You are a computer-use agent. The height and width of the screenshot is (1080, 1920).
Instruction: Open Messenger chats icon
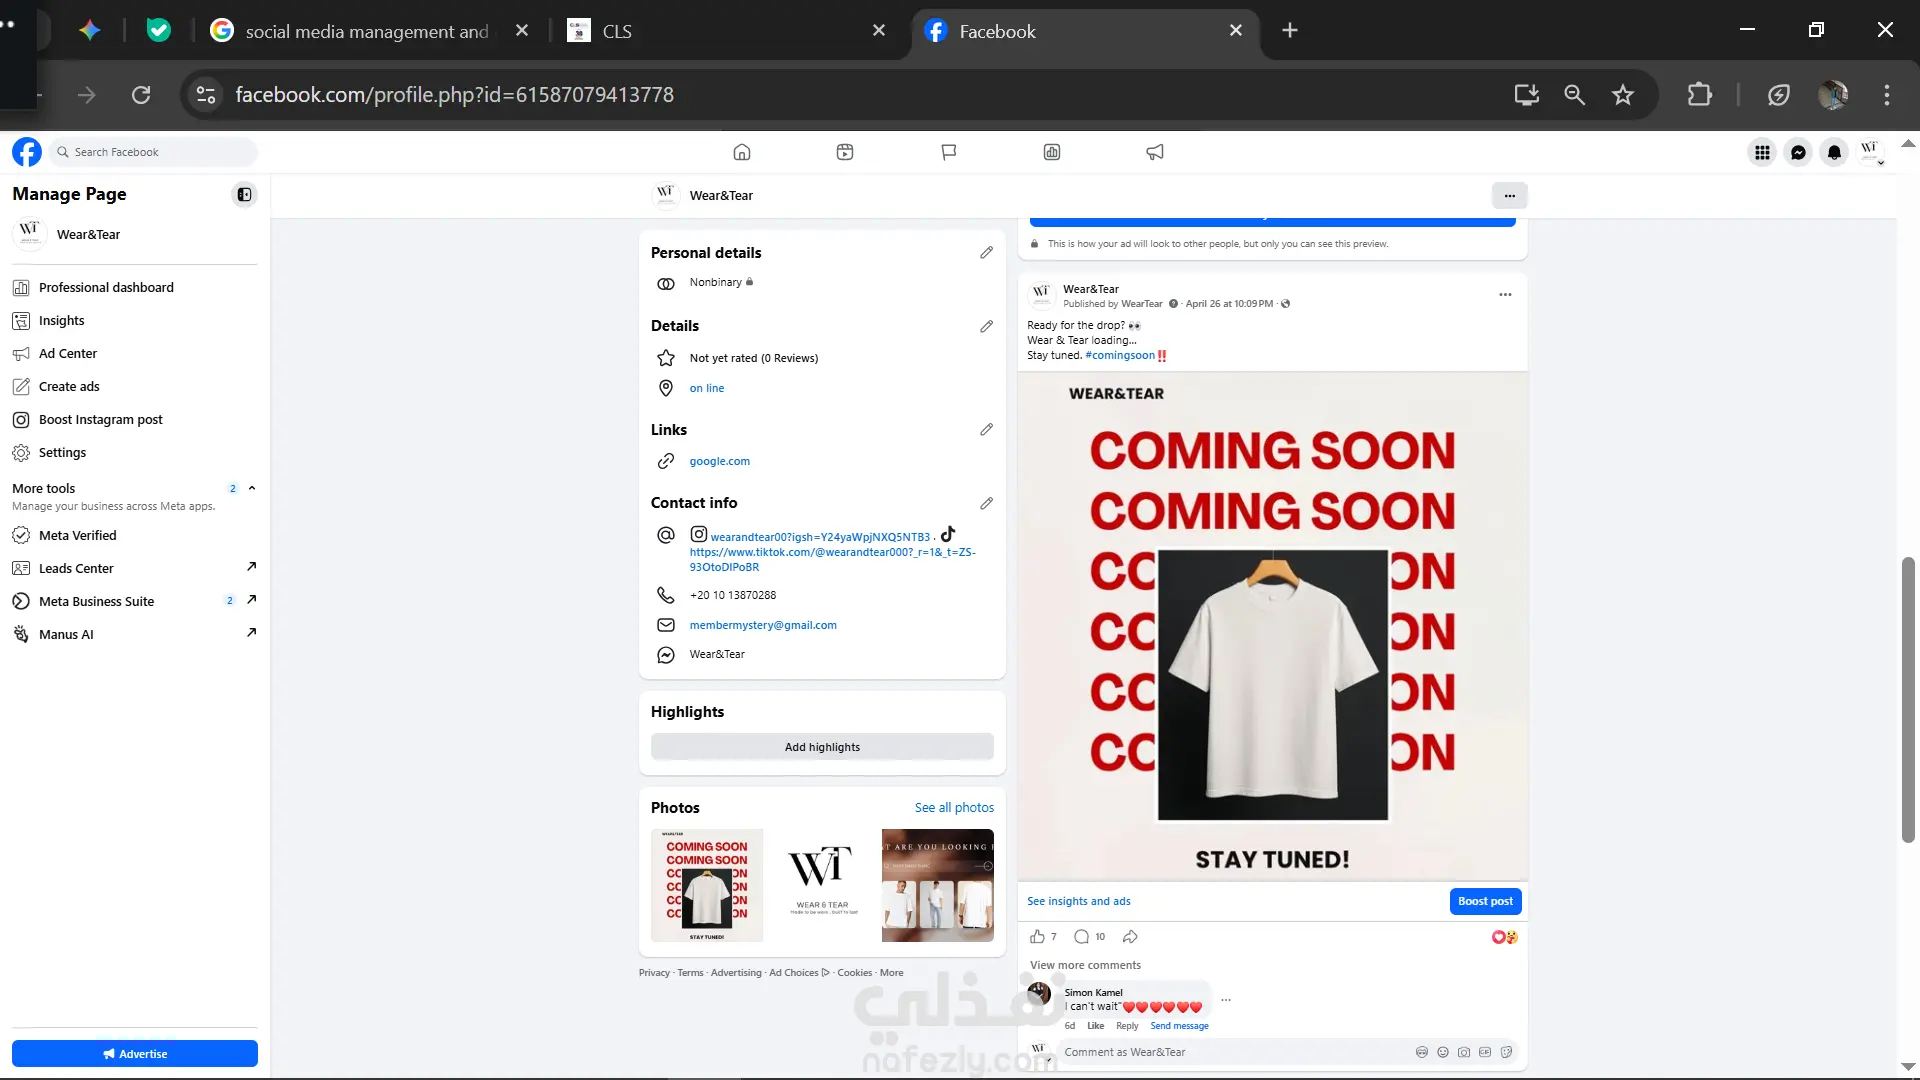(1798, 152)
